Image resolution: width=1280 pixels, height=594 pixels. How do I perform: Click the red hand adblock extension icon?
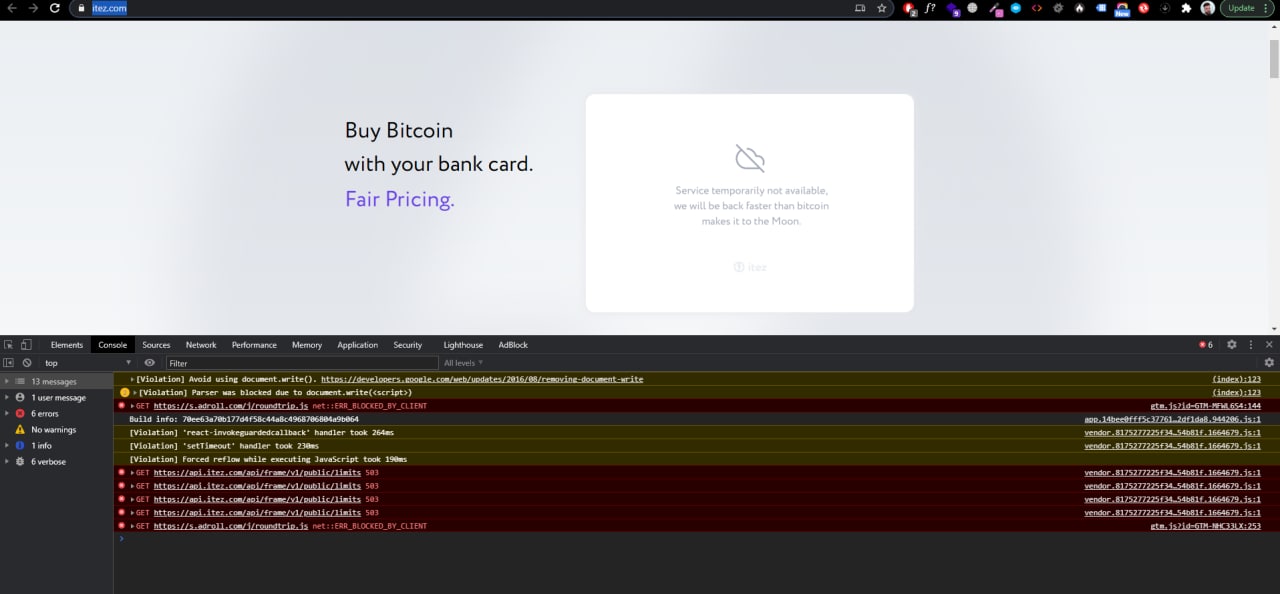910,8
